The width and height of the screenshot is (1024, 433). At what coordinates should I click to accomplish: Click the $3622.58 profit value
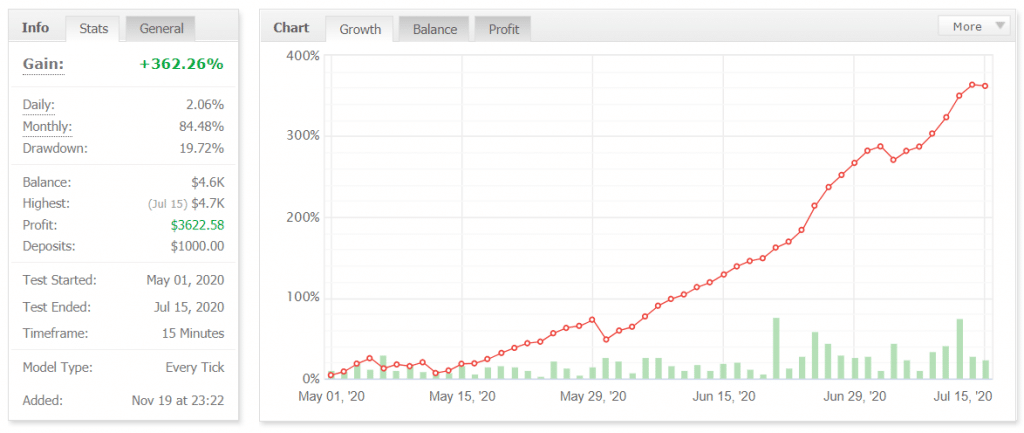point(197,225)
